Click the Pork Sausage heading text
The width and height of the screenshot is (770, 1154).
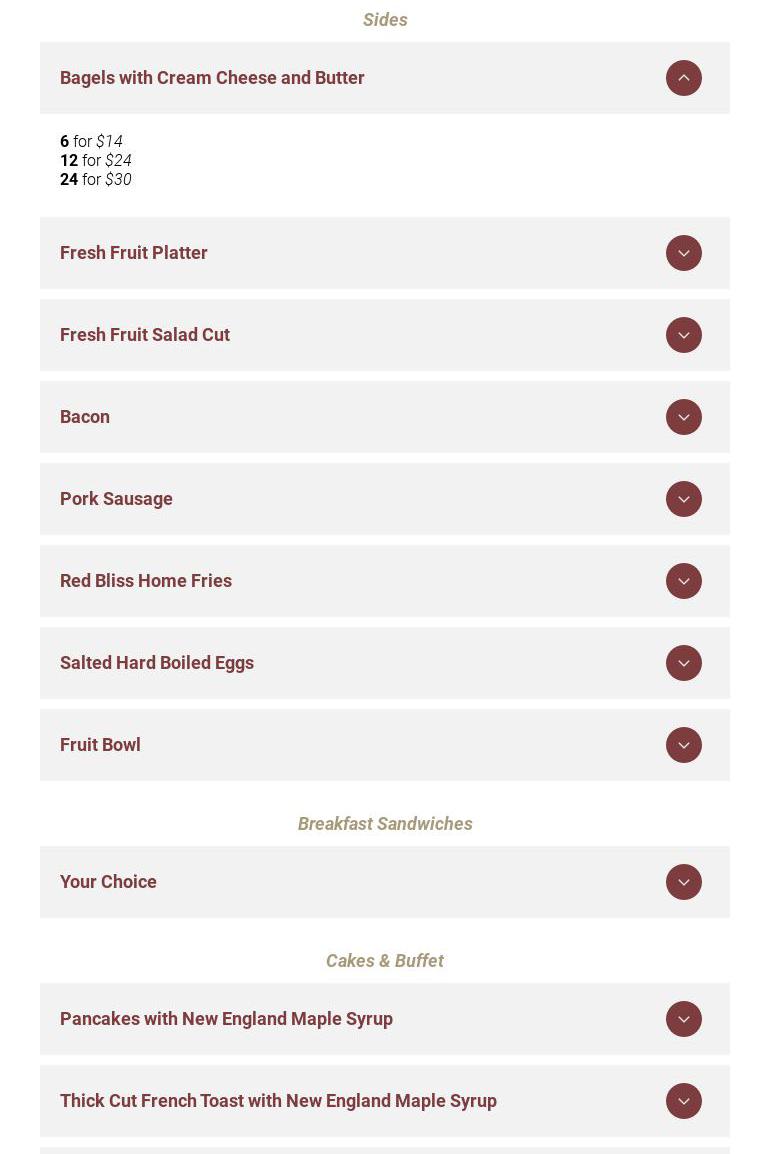tap(116, 499)
